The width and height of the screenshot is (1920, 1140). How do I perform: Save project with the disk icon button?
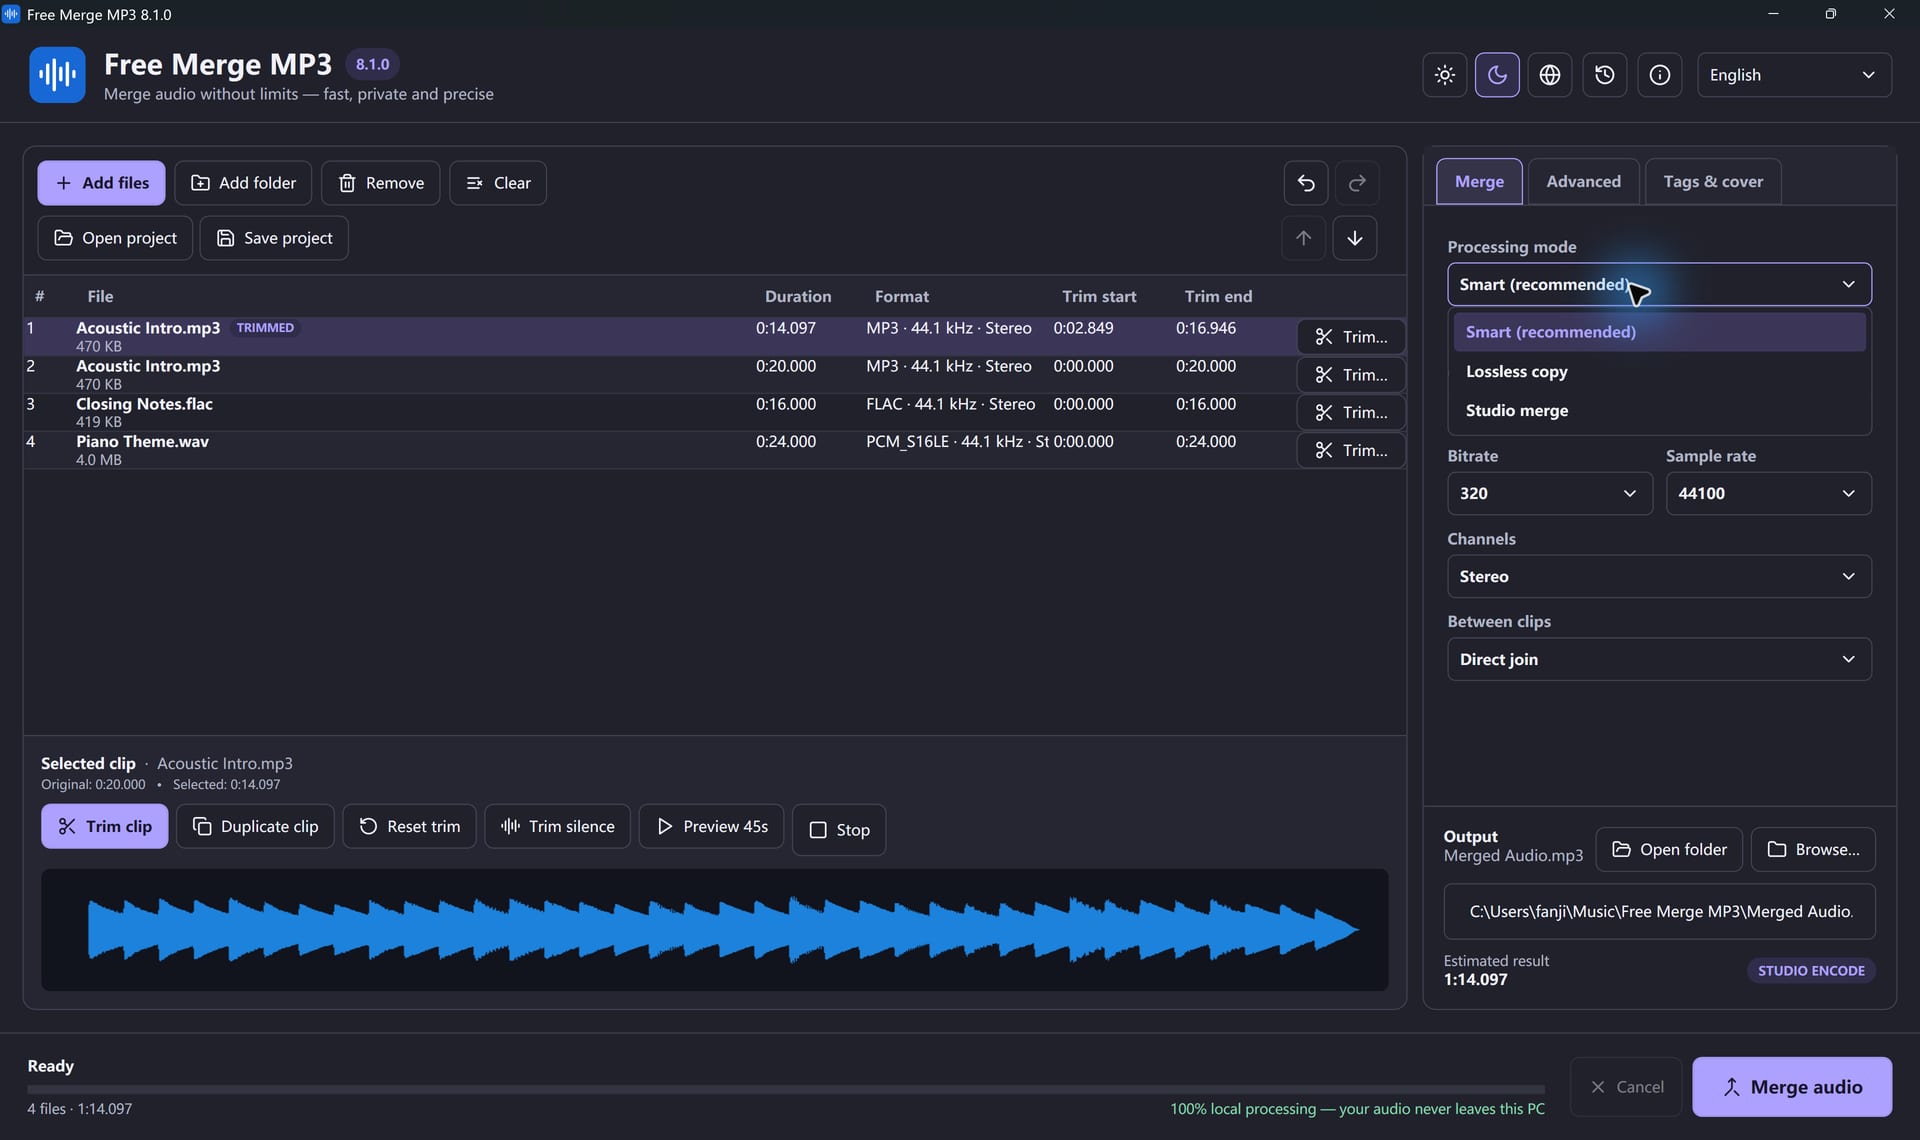[x=274, y=238]
